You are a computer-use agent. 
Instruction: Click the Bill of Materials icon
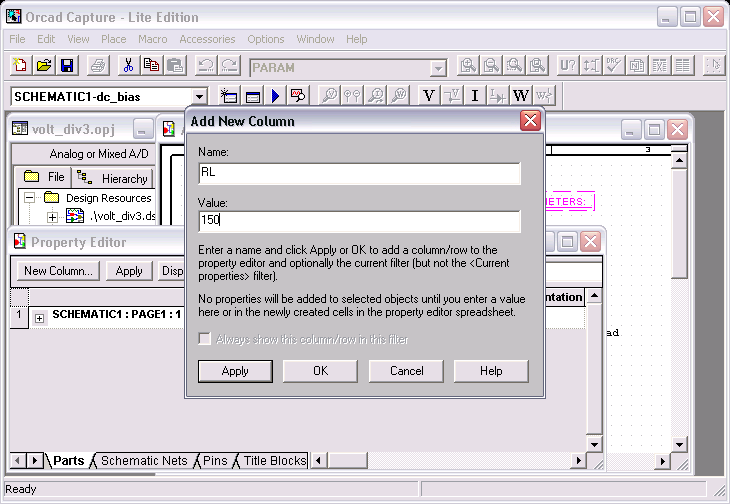click(683, 66)
